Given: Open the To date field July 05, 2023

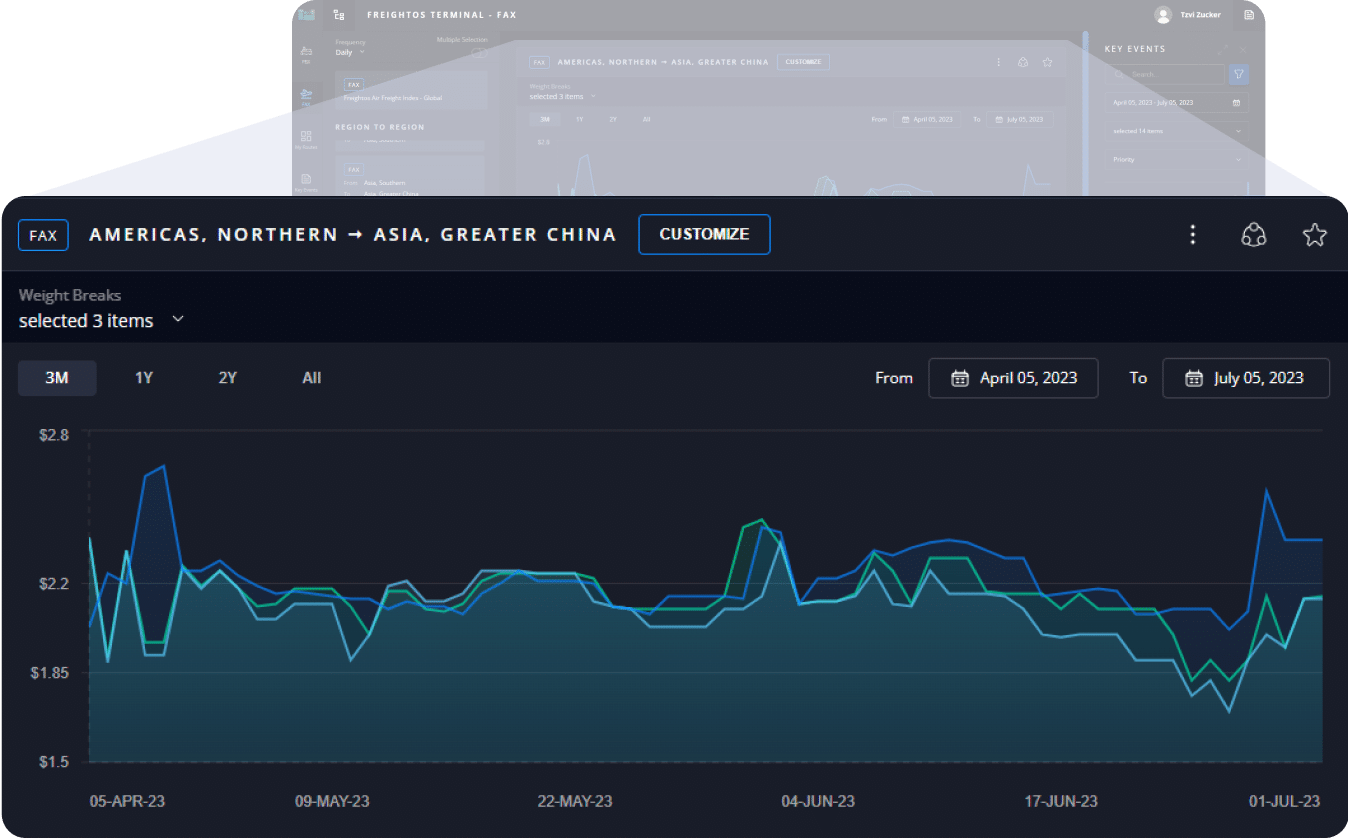Looking at the screenshot, I should coord(1245,378).
